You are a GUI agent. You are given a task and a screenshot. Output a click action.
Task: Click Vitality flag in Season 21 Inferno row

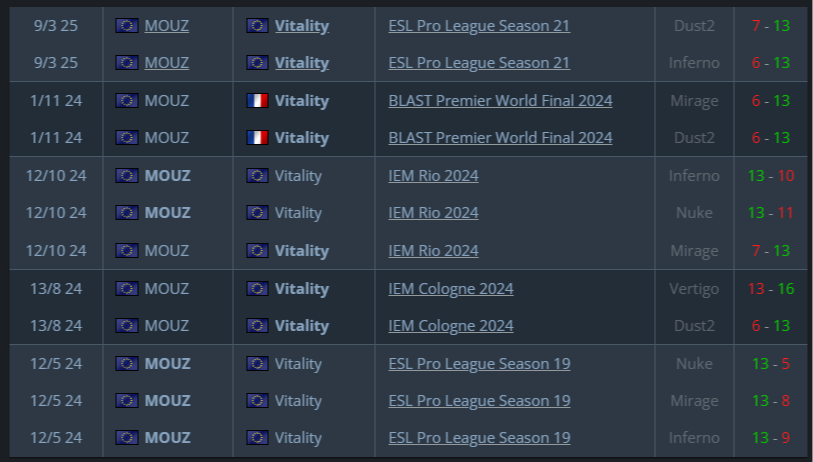[x=258, y=63]
